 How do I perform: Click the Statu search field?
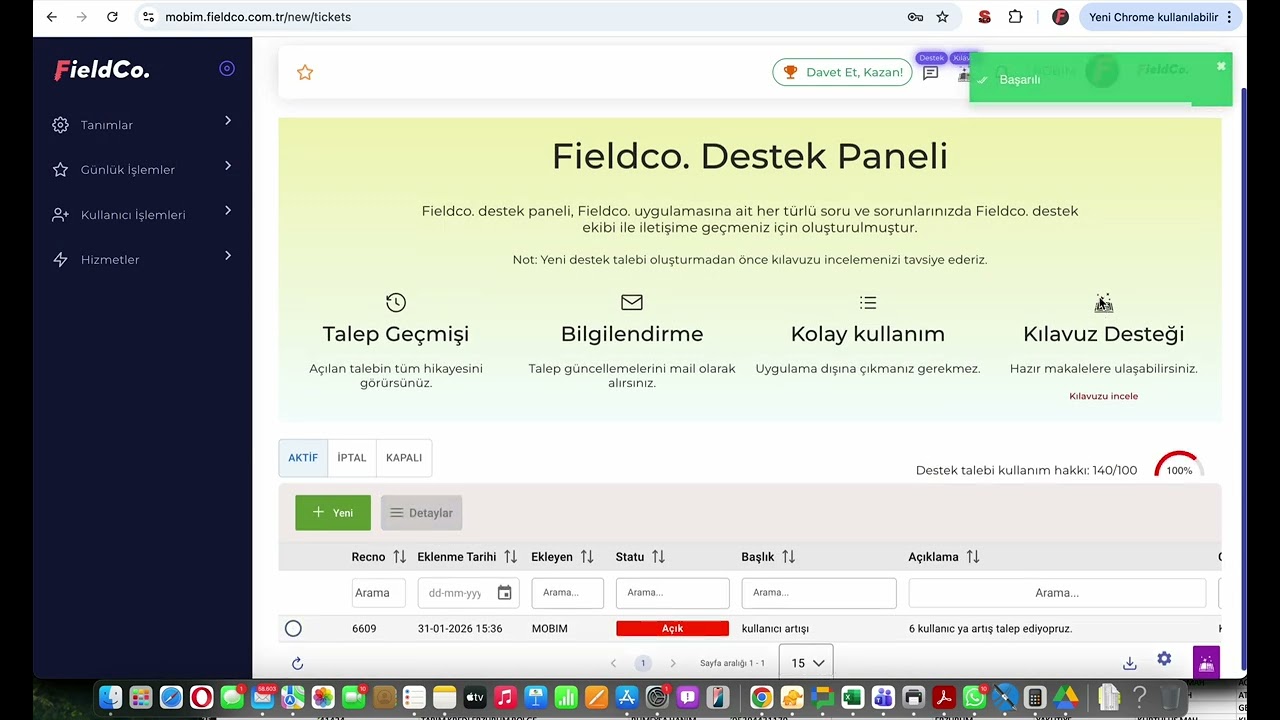(x=672, y=593)
